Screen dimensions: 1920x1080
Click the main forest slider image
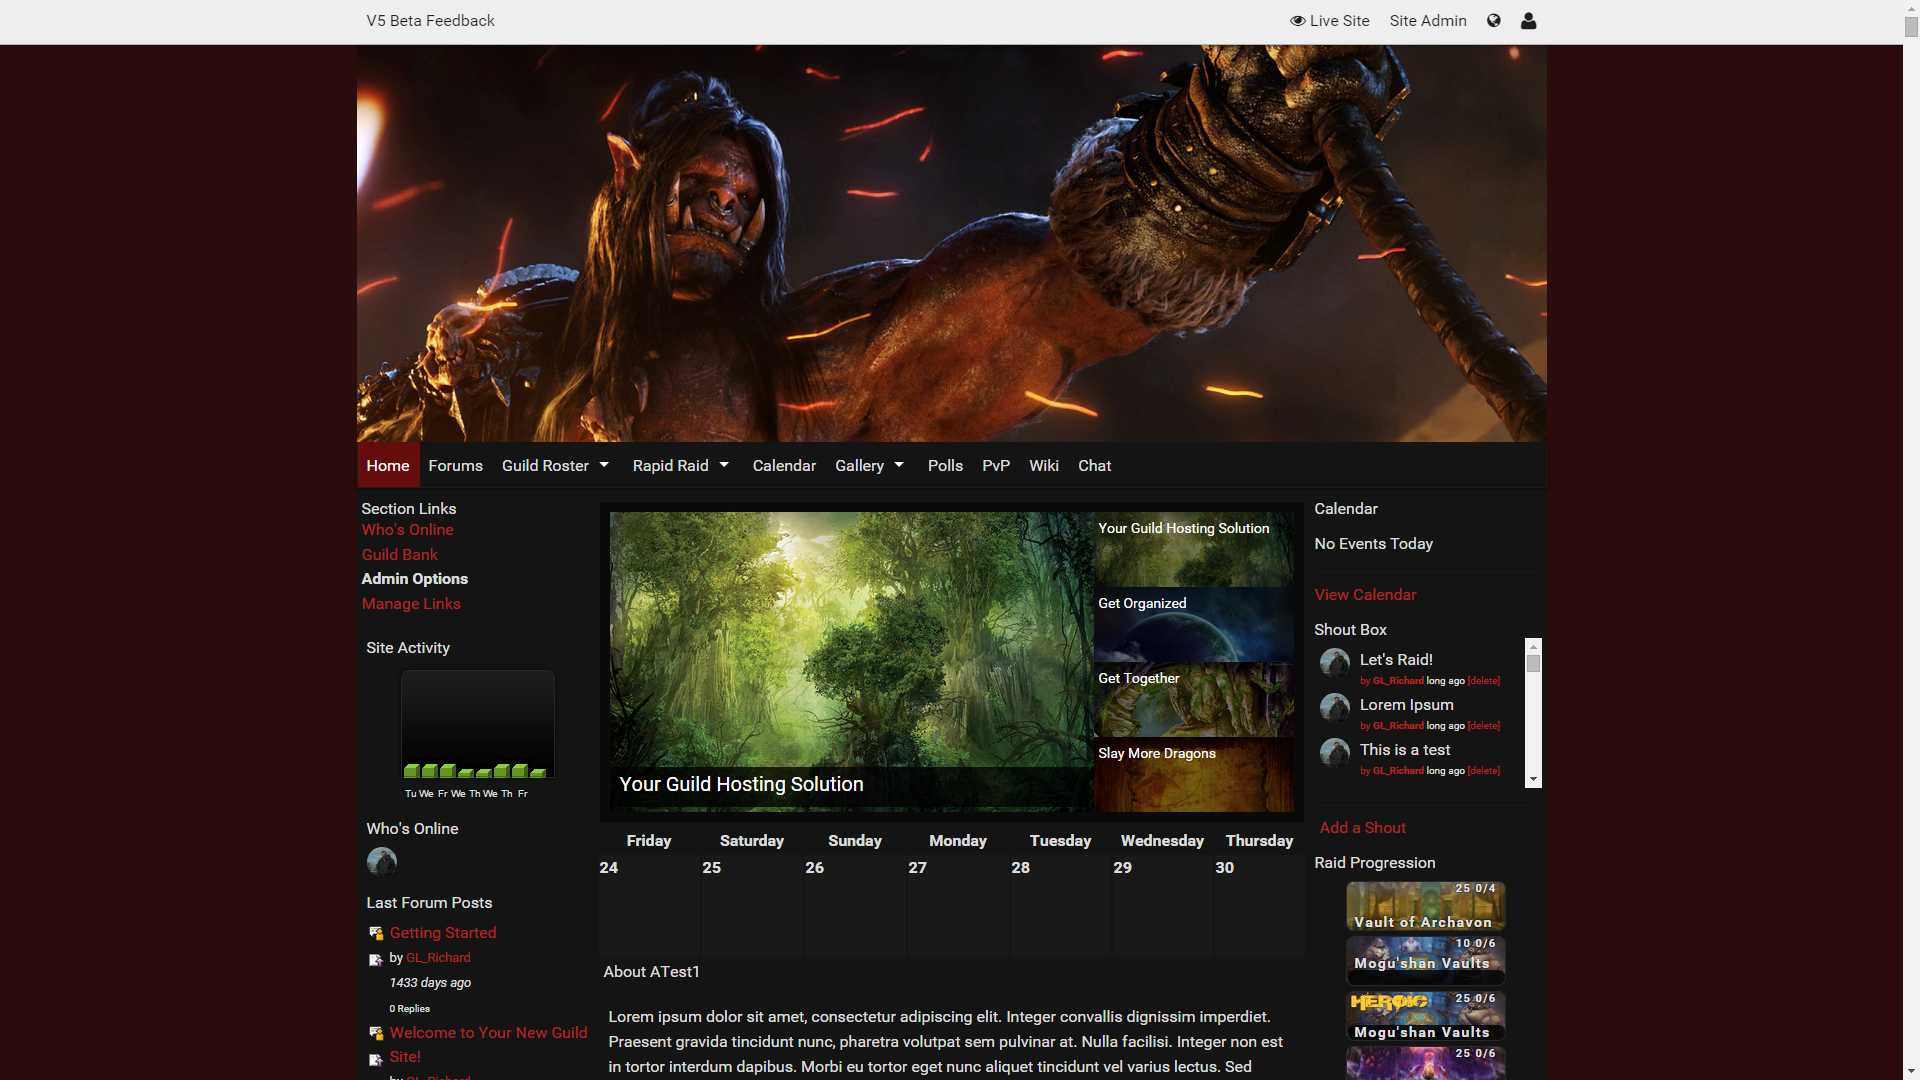point(851,661)
